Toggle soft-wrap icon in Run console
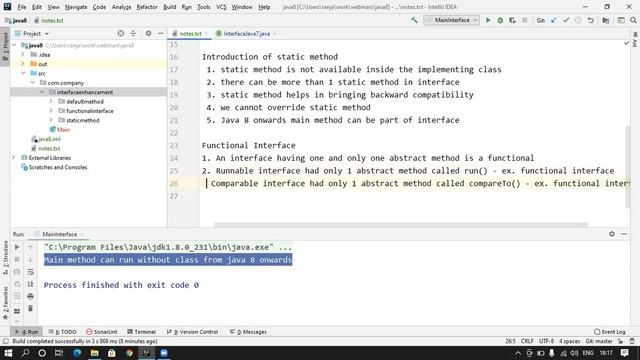This screenshot has height=360, width=640. pos(30,271)
